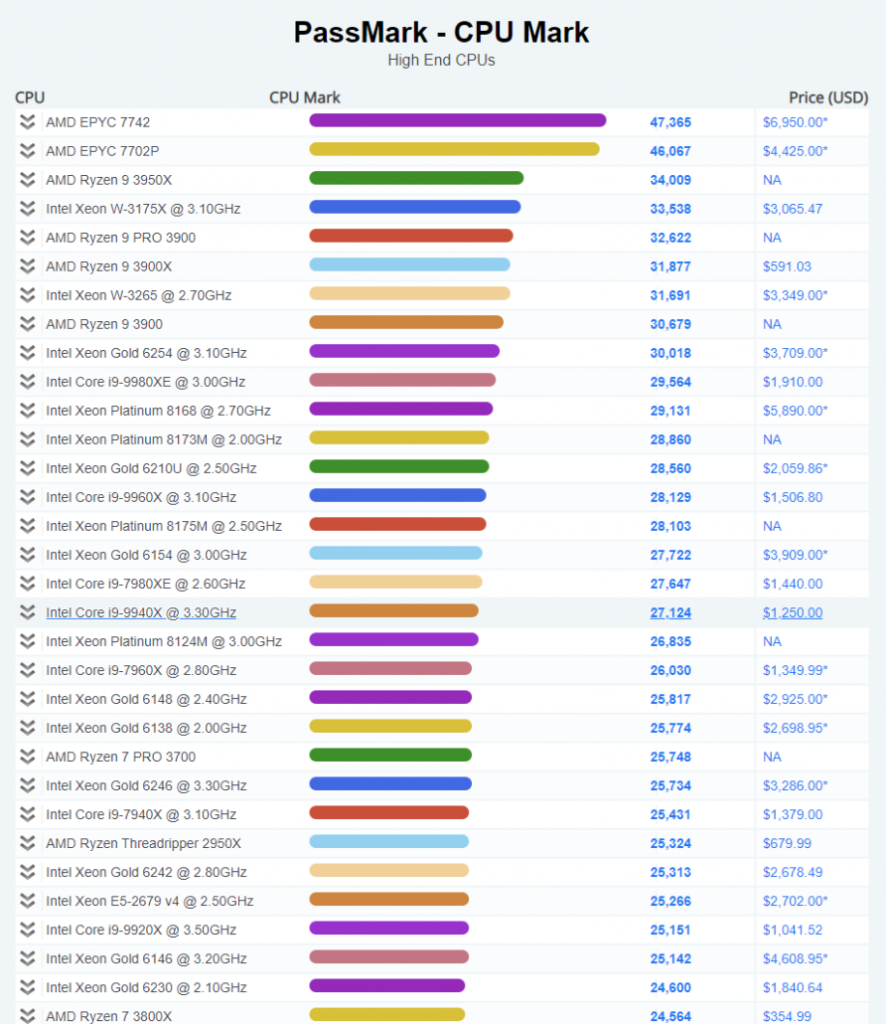The height and width of the screenshot is (1024, 886).
Task: Open the AMD Ryzen 9 3950X link
Action: (x=109, y=180)
